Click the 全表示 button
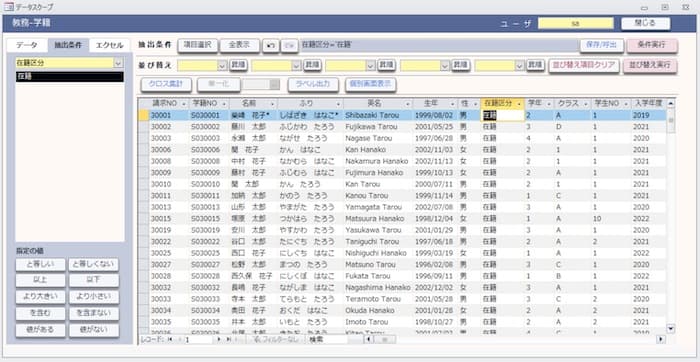 tap(240, 45)
